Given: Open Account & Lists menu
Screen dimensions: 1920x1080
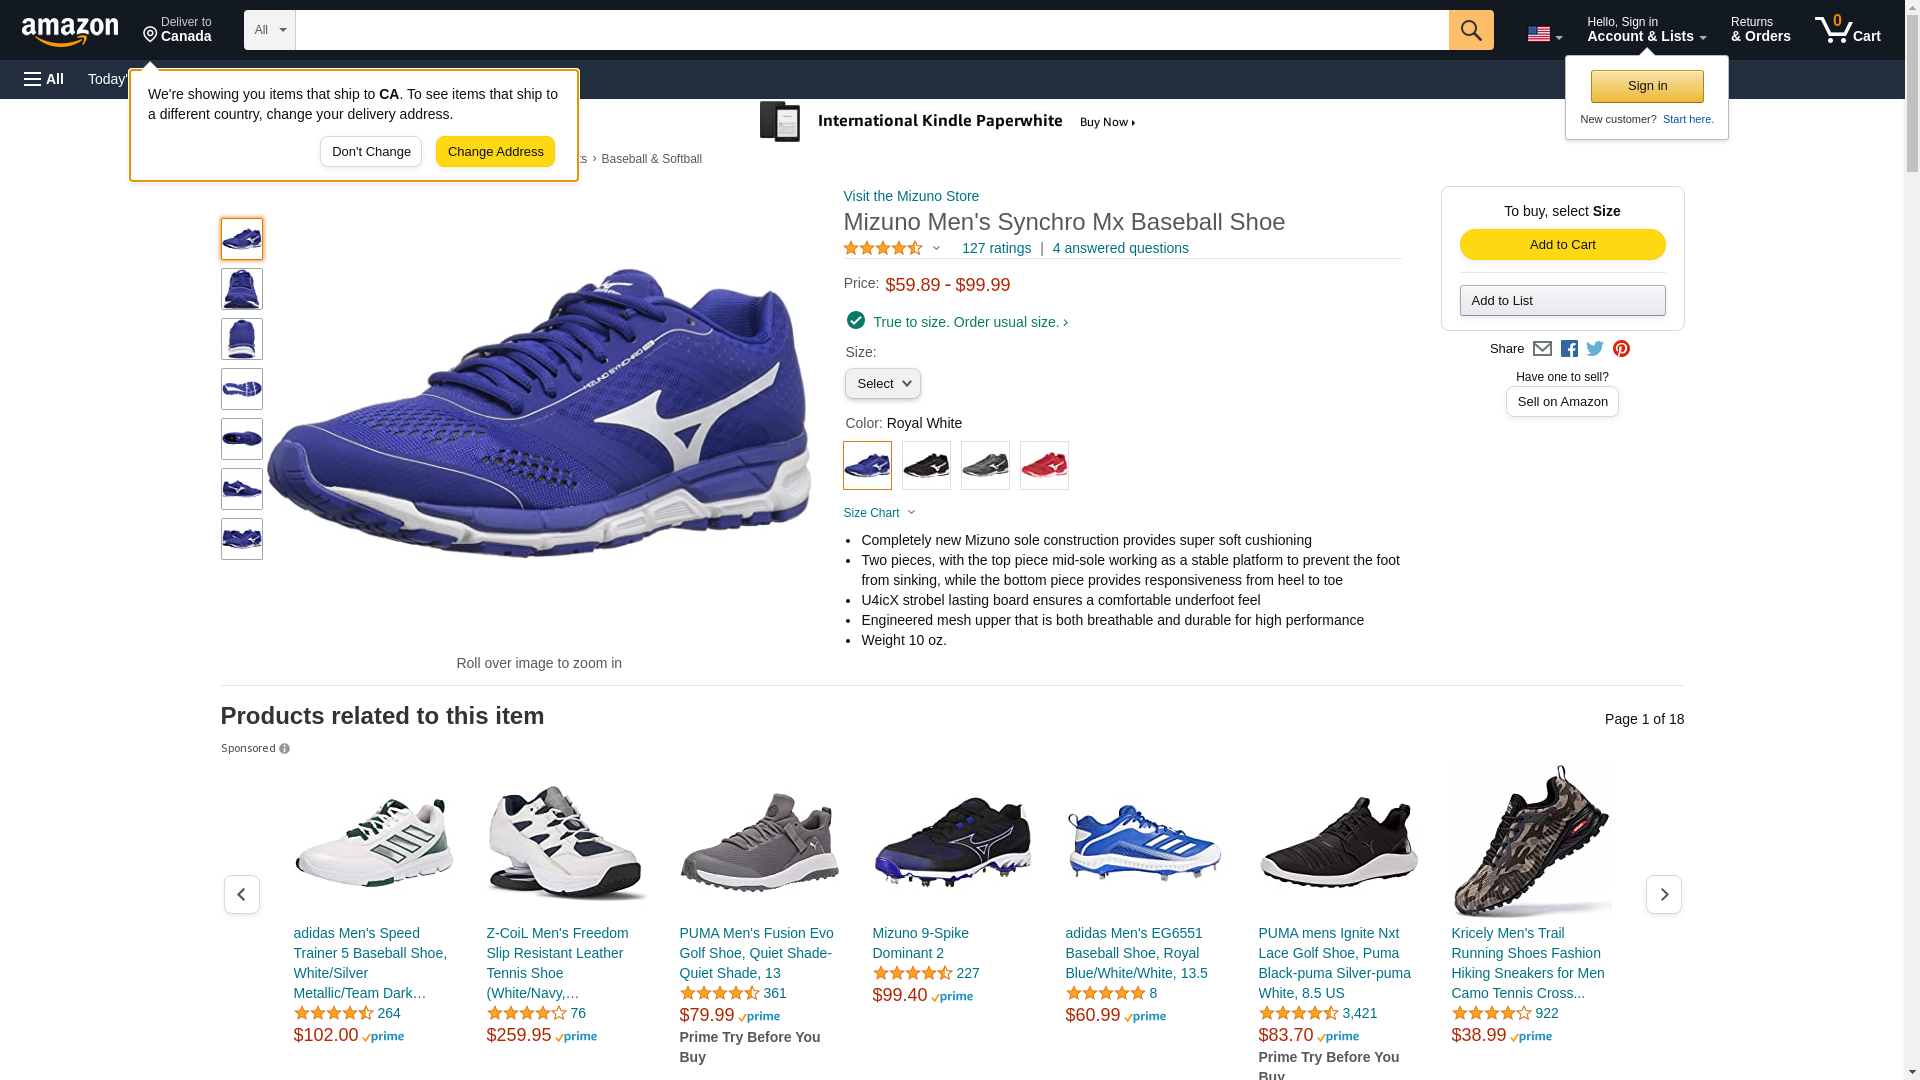Looking at the screenshot, I should point(1646,30).
